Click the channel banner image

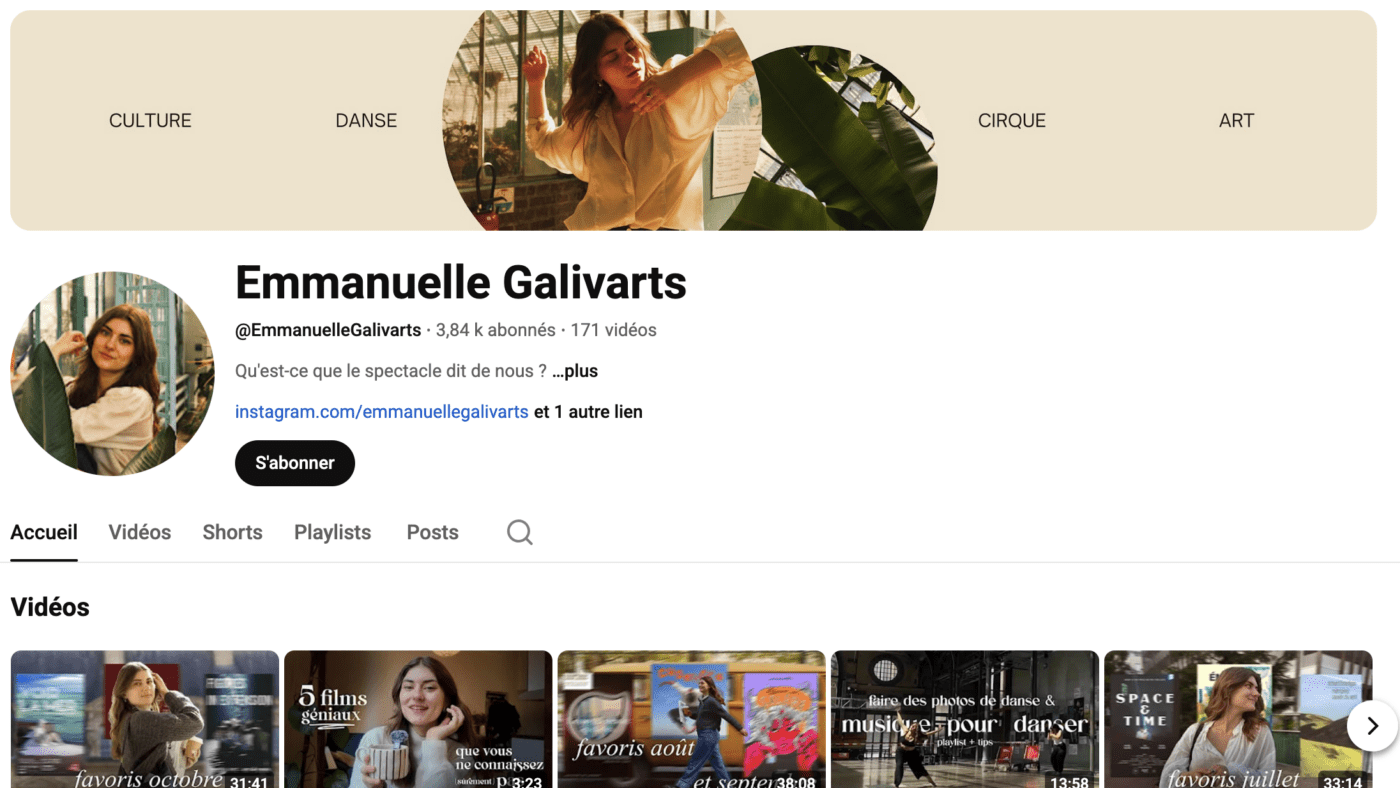coord(693,120)
